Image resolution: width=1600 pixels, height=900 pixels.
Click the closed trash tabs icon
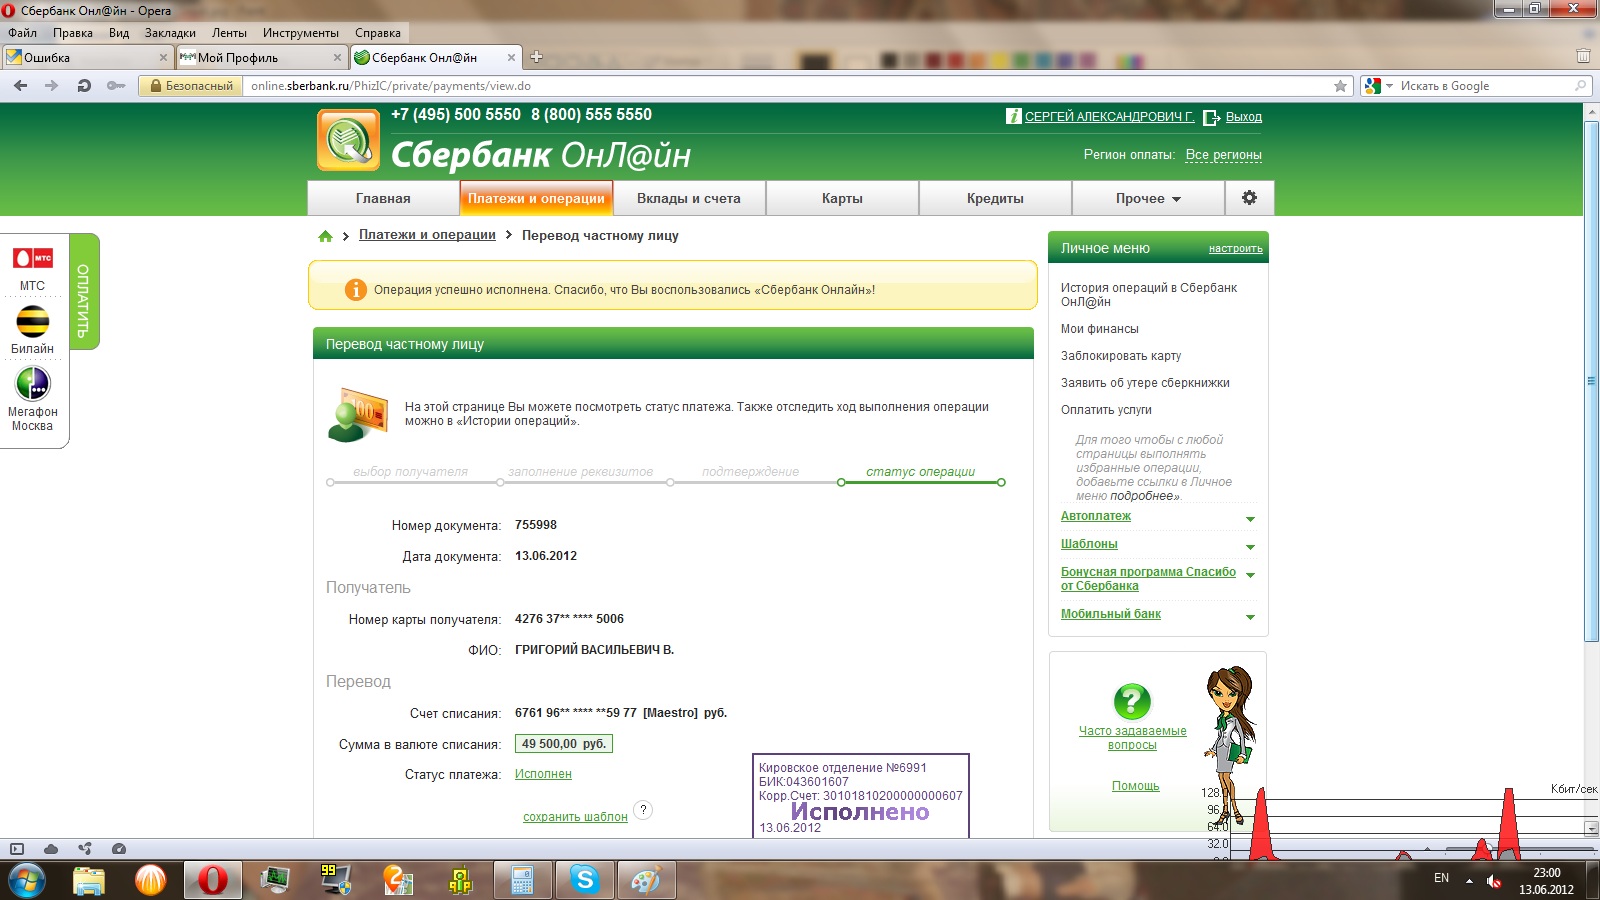click(1583, 57)
